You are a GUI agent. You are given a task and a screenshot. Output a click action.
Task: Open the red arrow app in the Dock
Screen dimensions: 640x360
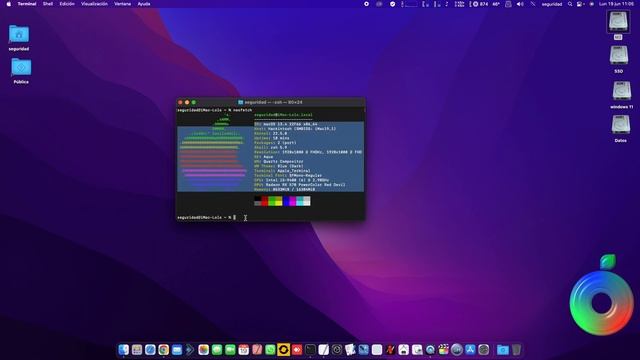tap(297, 349)
